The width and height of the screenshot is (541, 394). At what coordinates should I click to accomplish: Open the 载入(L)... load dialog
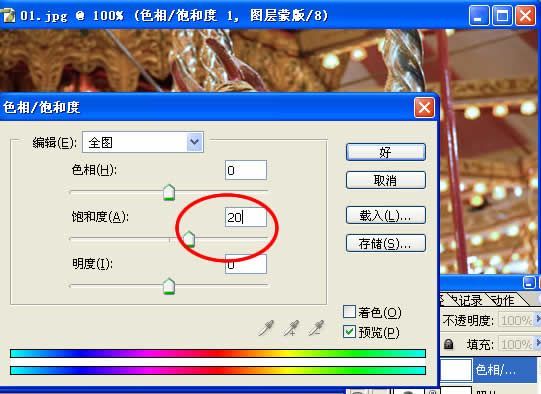[386, 215]
